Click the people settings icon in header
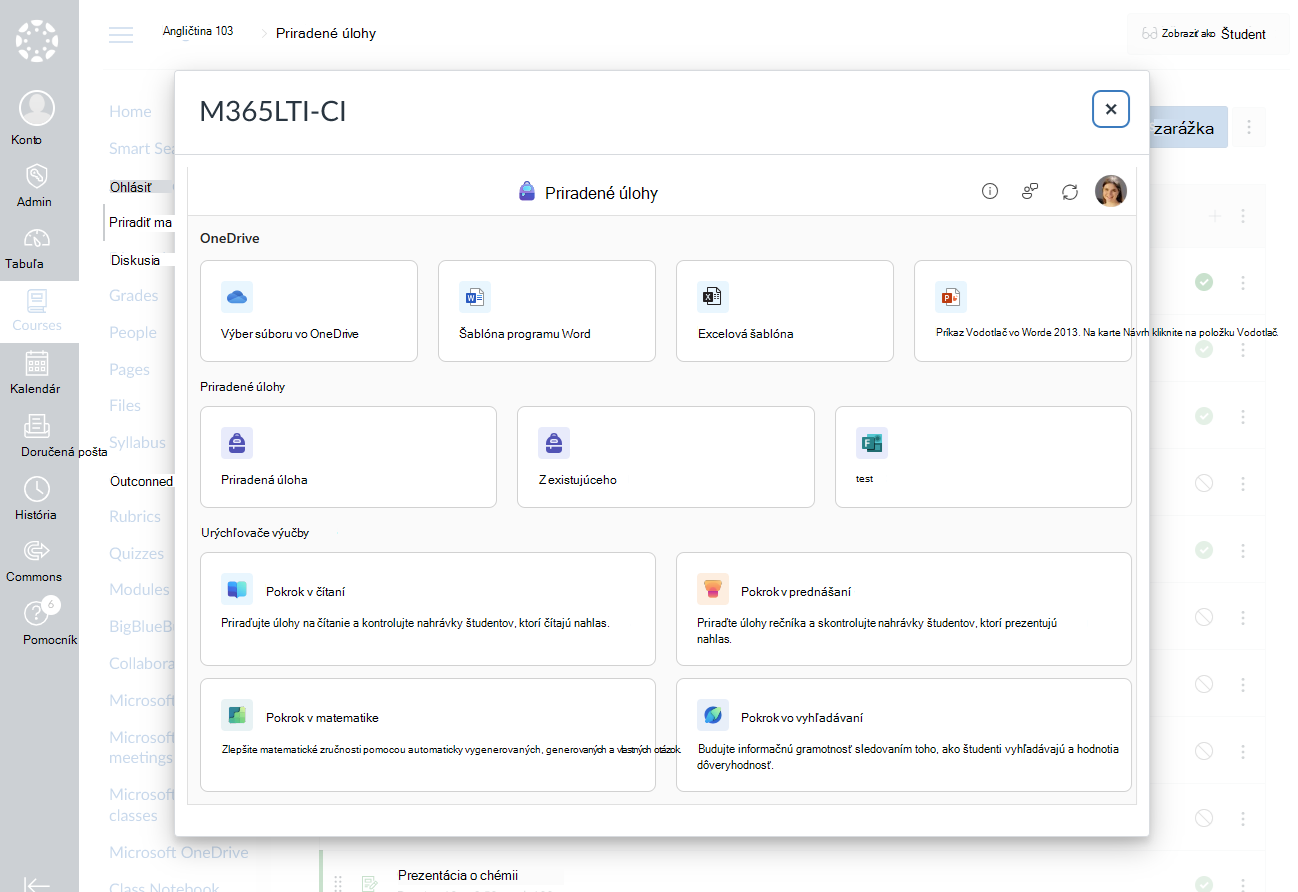 [x=1030, y=191]
